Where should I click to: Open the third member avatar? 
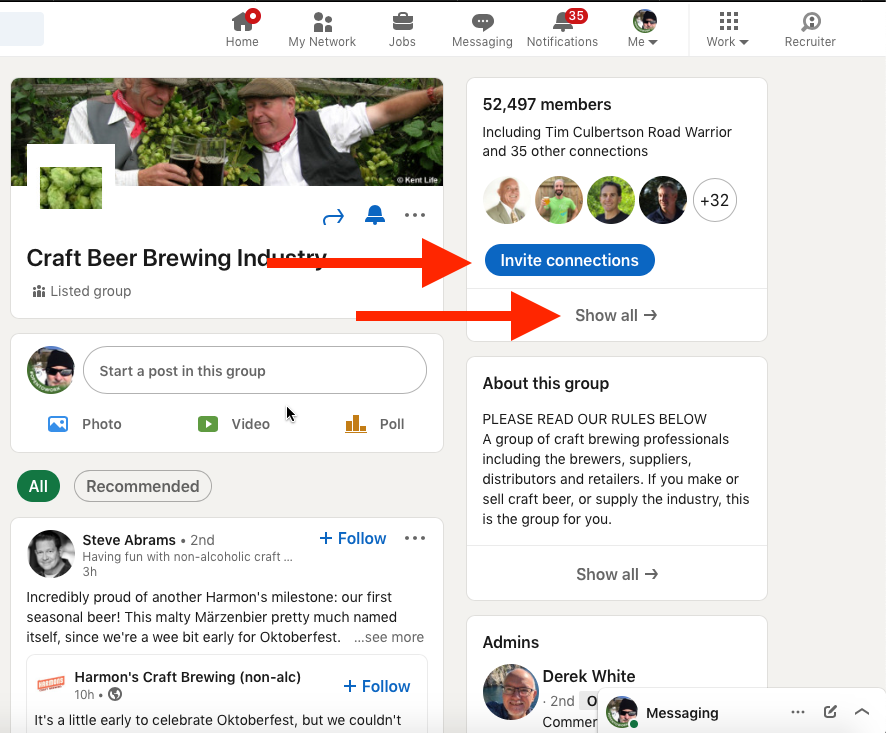[x=611, y=200]
